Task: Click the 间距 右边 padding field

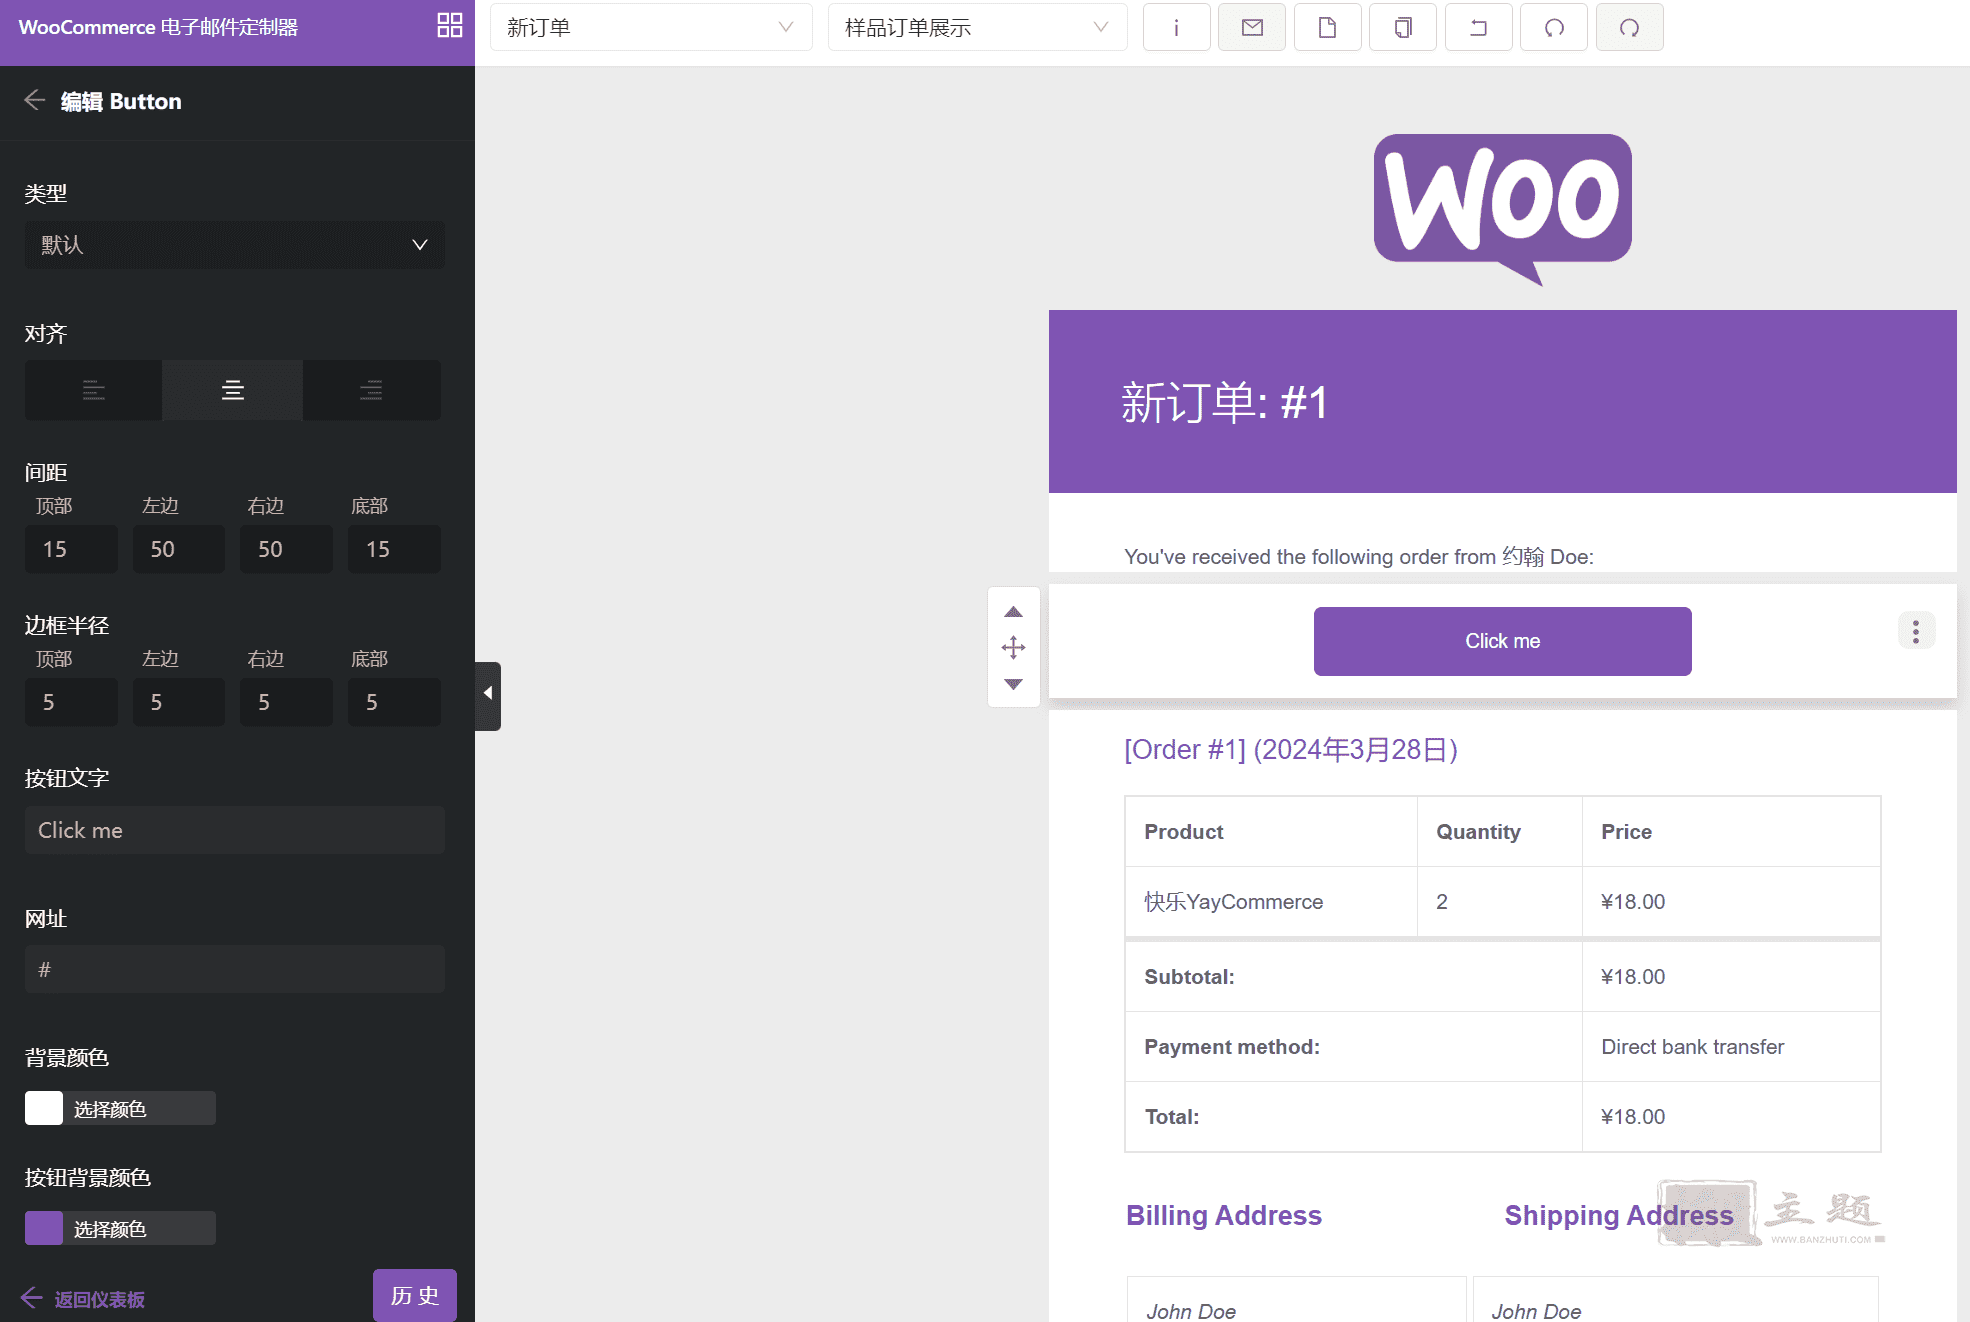Action: pyautogui.click(x=286, y=549)
